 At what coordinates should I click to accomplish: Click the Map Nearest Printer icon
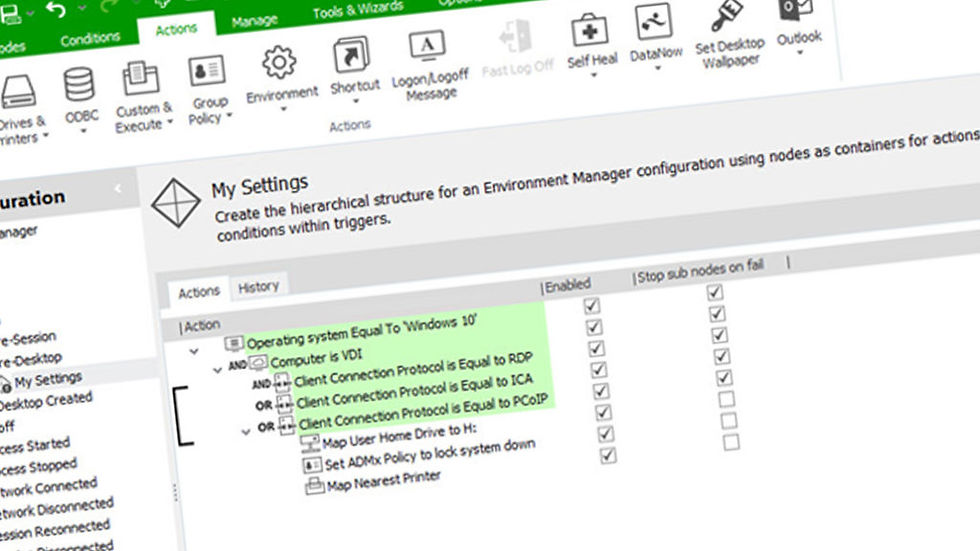(x=314, y=485)
